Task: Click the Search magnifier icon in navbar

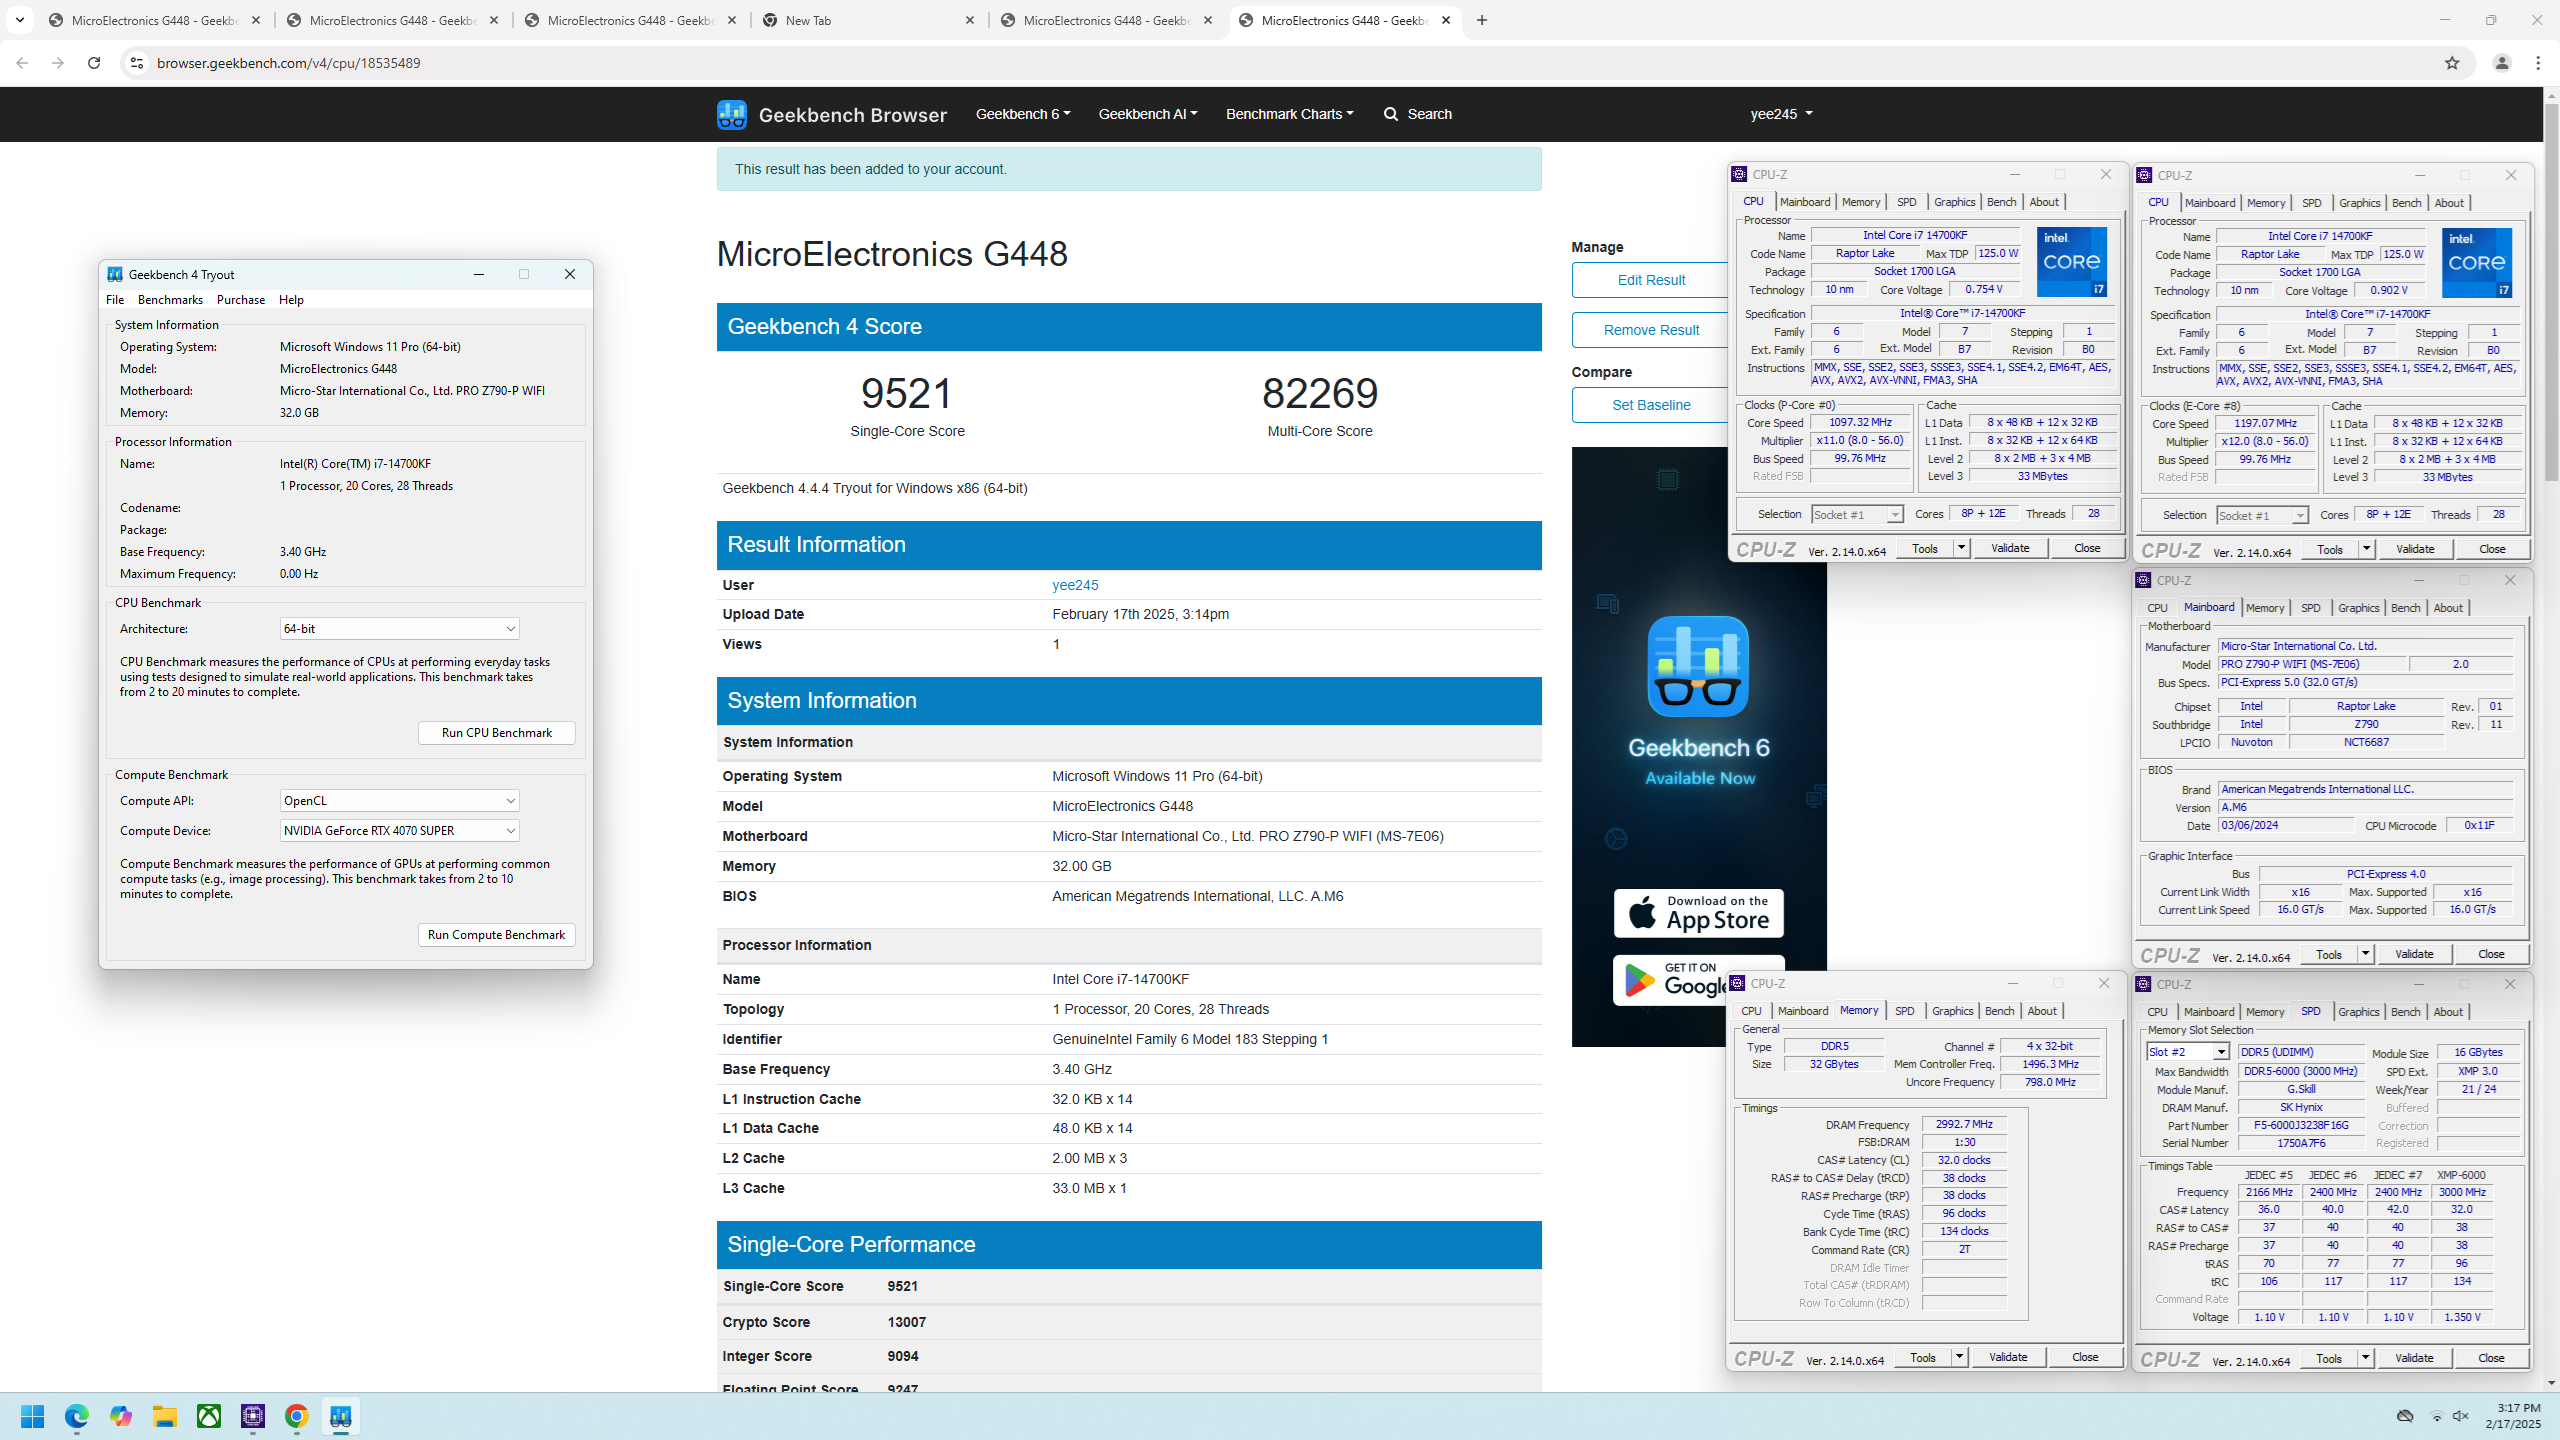Action: (x=1391, y=114)
